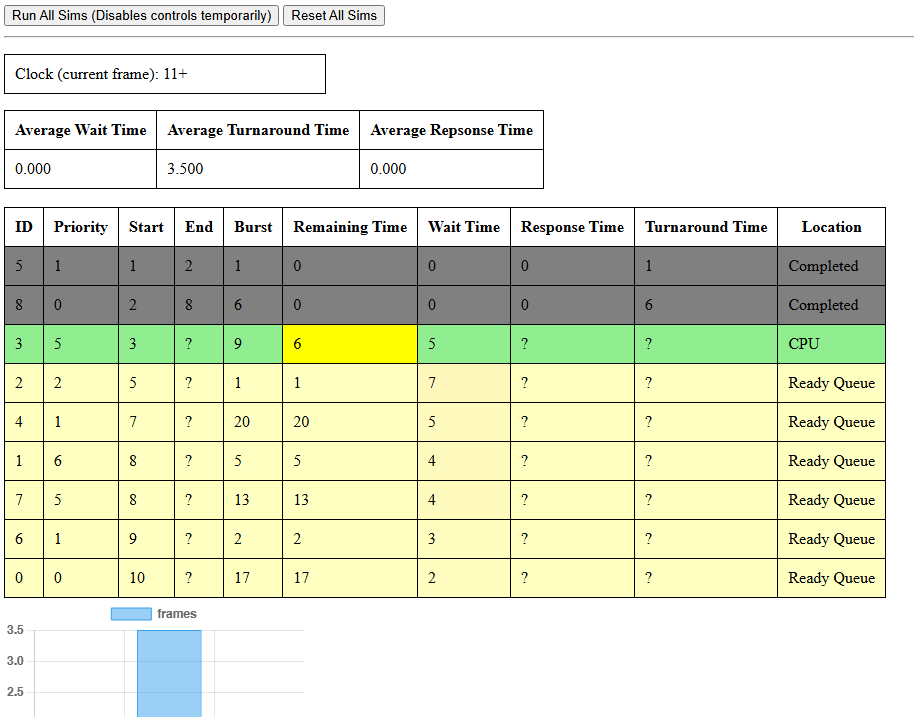Click the Average Repsonse Time header cell
The height and width of the screenshot is (717, 914).
tap(451, 130)
